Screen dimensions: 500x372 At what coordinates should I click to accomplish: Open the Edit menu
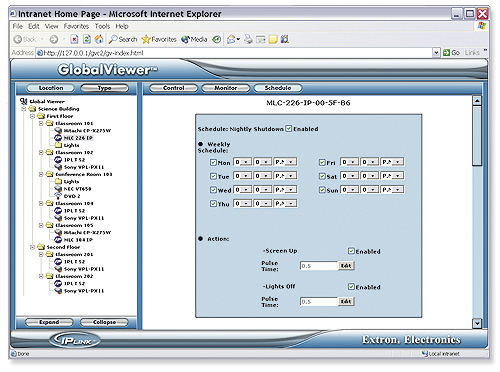tap(34, 26)
